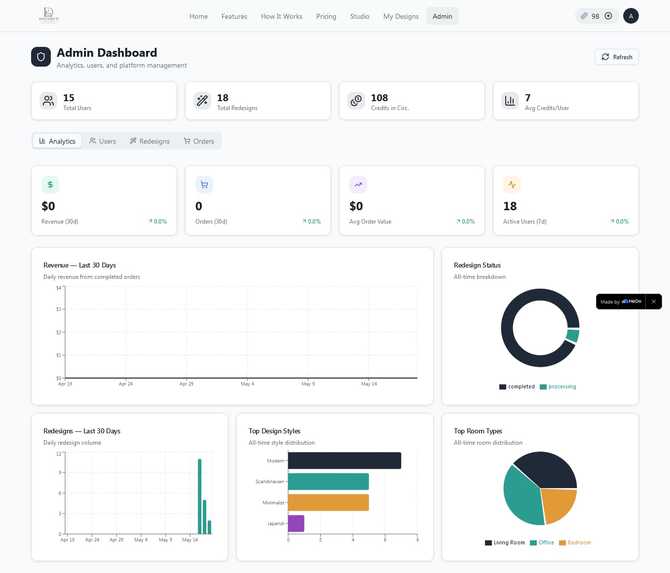Click the teal Office slice of room types pie
This screenshot has width=670, height=573.
521,498
